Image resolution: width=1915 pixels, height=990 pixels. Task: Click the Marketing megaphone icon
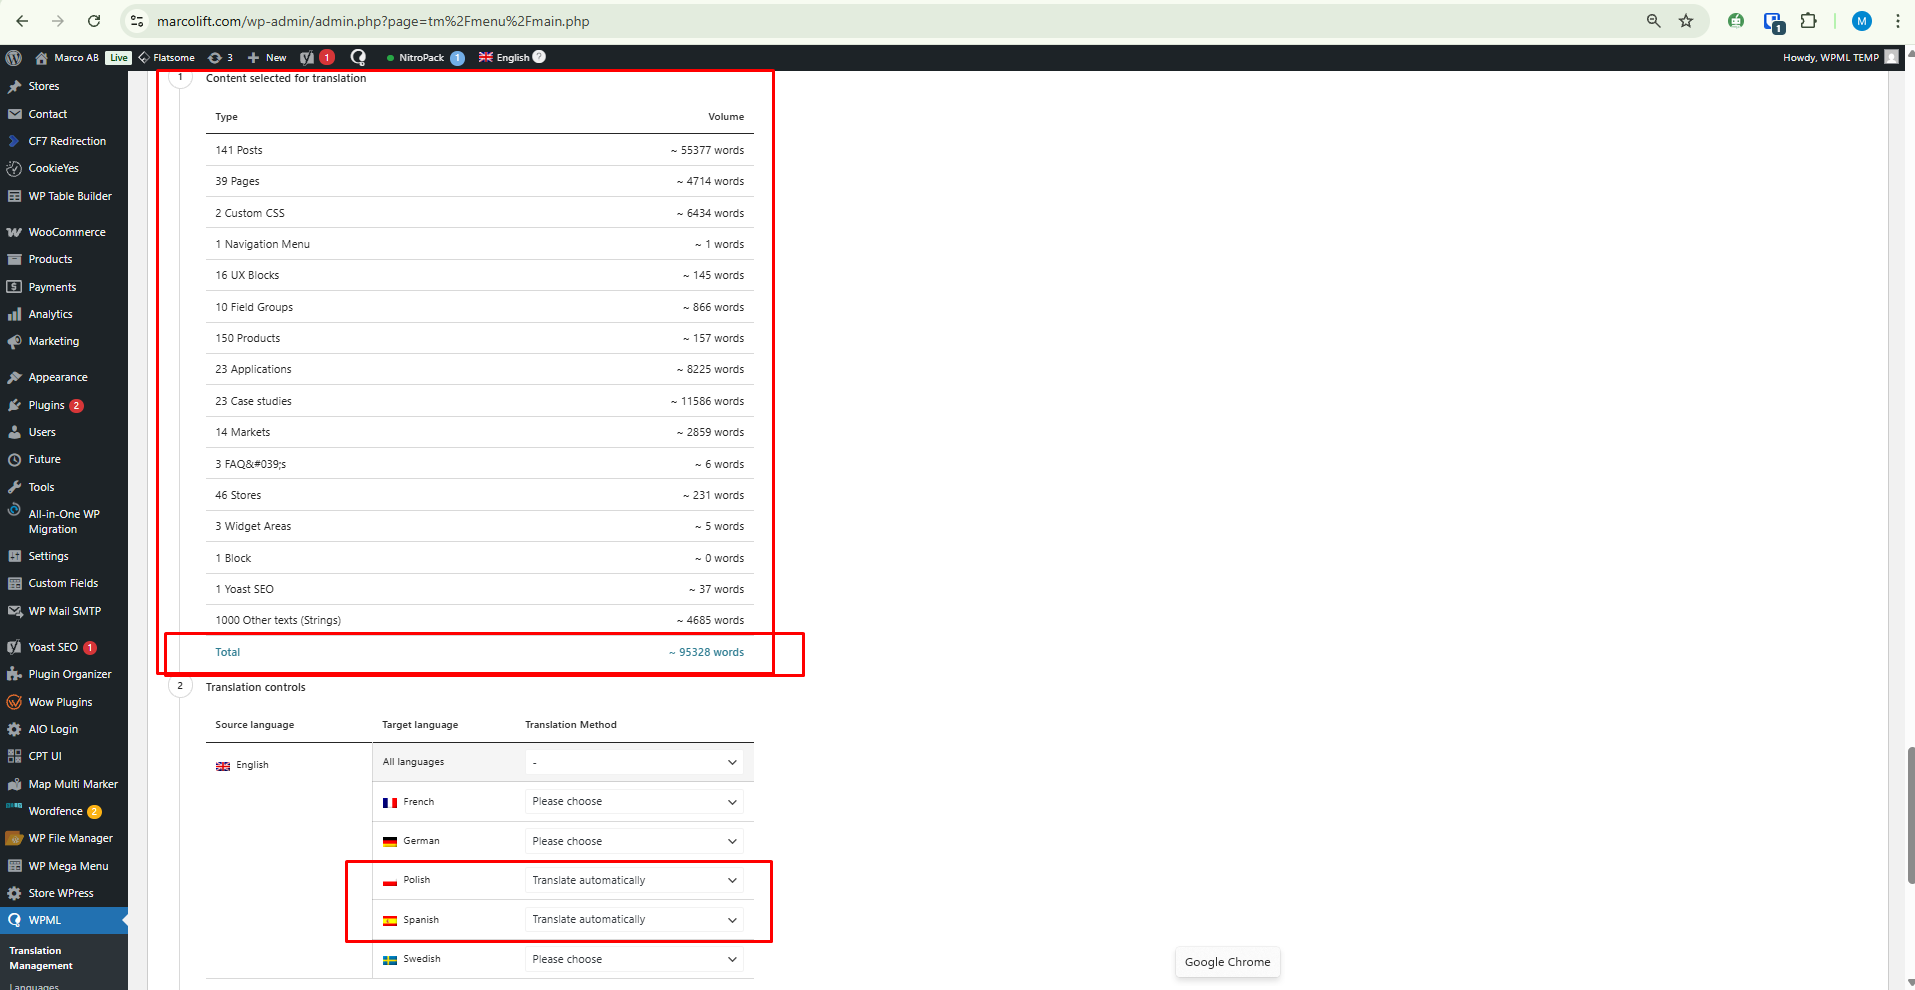tap(14, 342)
